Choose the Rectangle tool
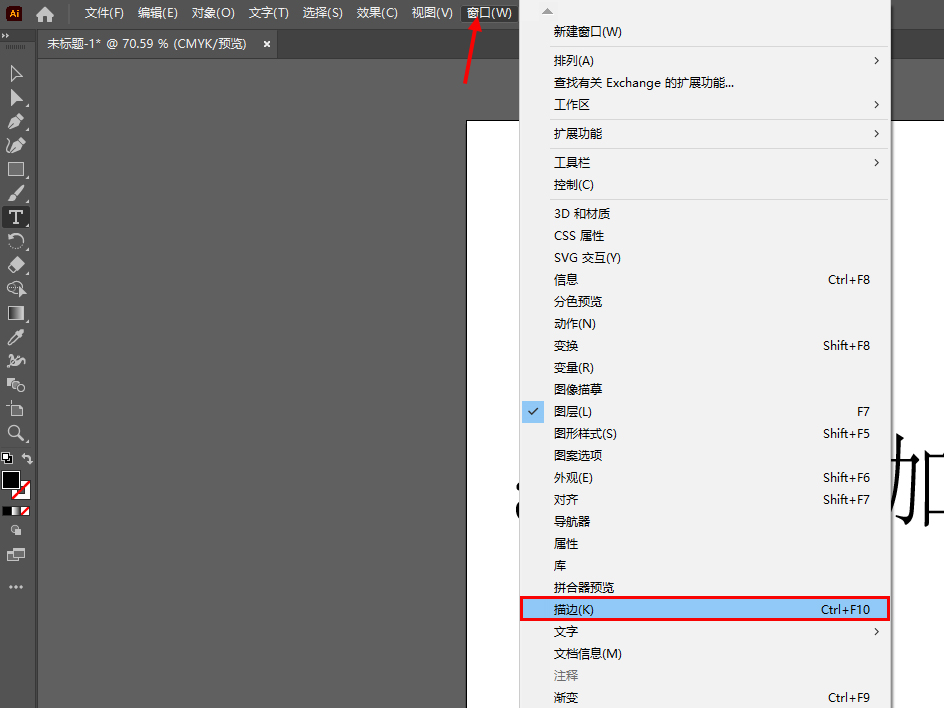This screenshot has height=708, width=944. pos(16,169)
